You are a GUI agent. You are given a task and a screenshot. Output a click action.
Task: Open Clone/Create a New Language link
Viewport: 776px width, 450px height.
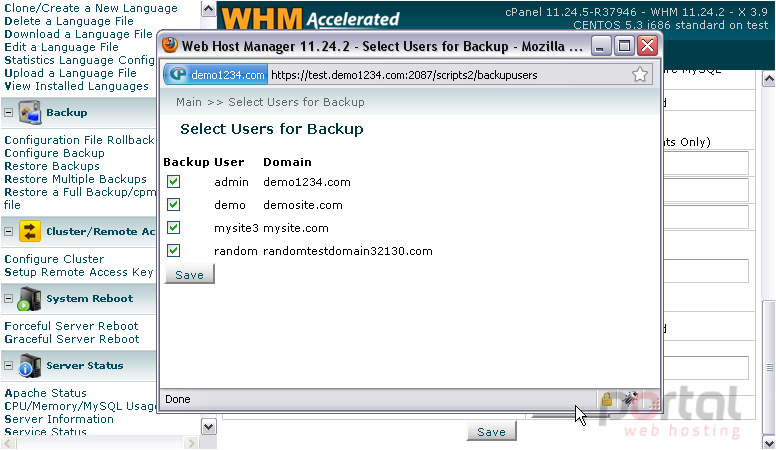pyautogui.click(x=91, y=8)
